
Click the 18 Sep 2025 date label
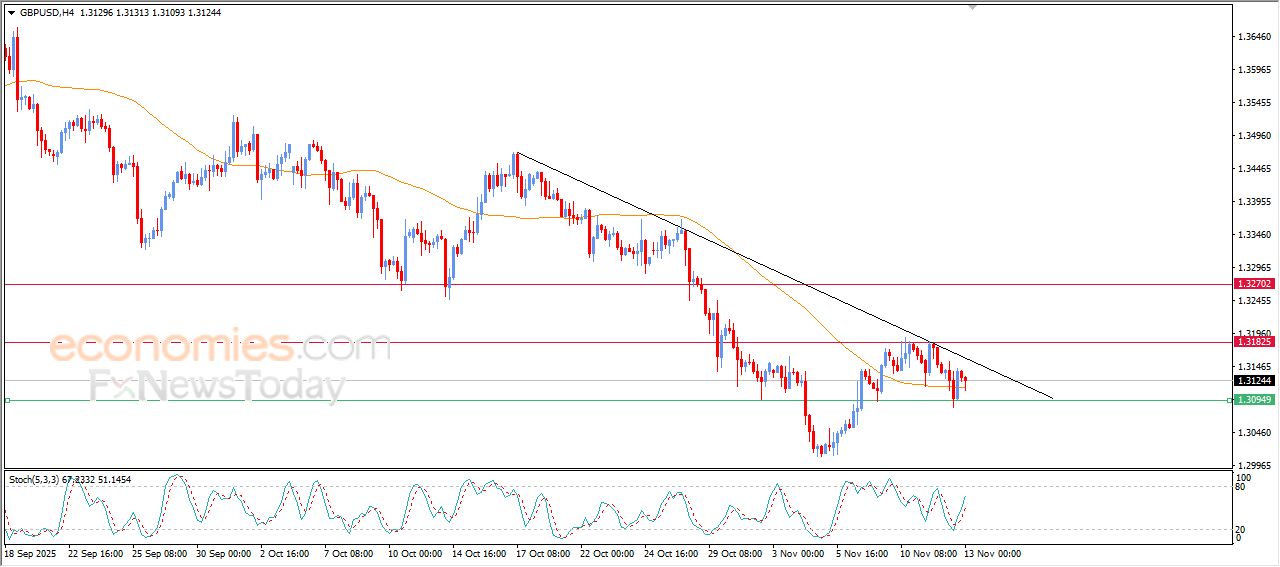tap(31, 553)
